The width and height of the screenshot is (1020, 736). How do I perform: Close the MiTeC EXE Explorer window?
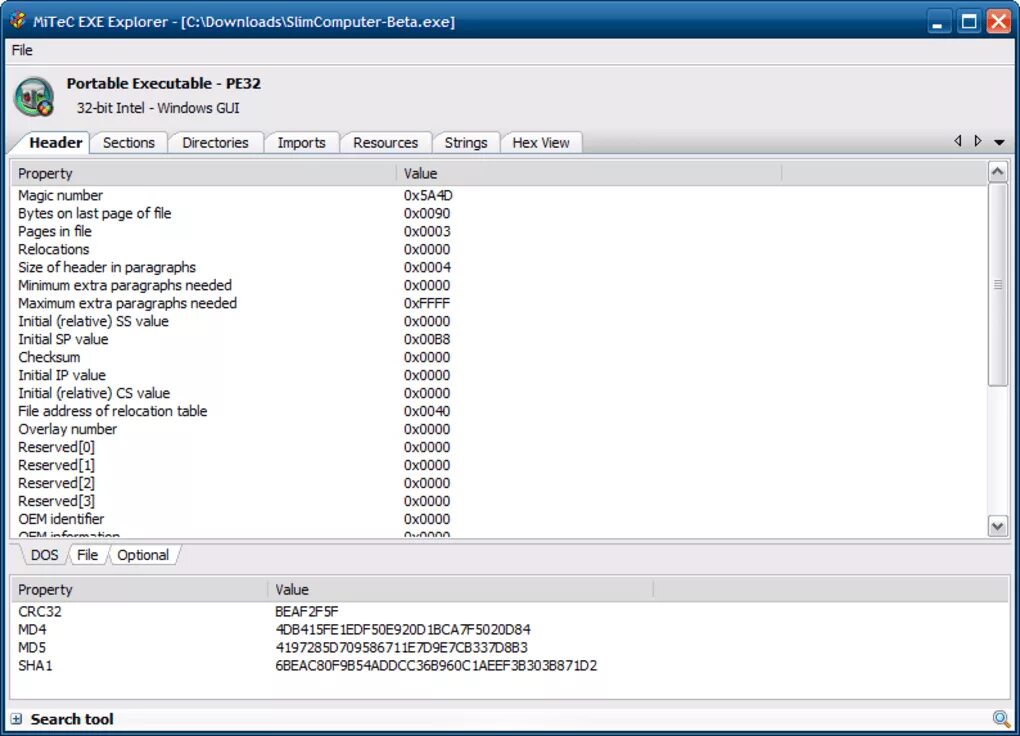point(999,21)
